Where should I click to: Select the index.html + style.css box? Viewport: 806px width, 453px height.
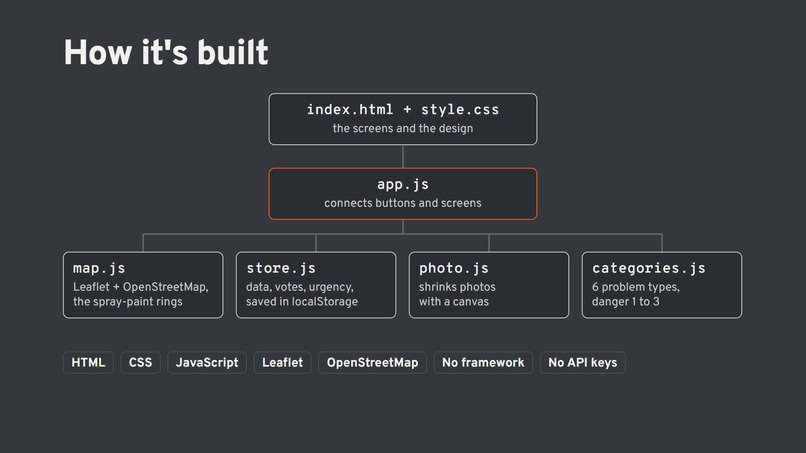point(402,119)
